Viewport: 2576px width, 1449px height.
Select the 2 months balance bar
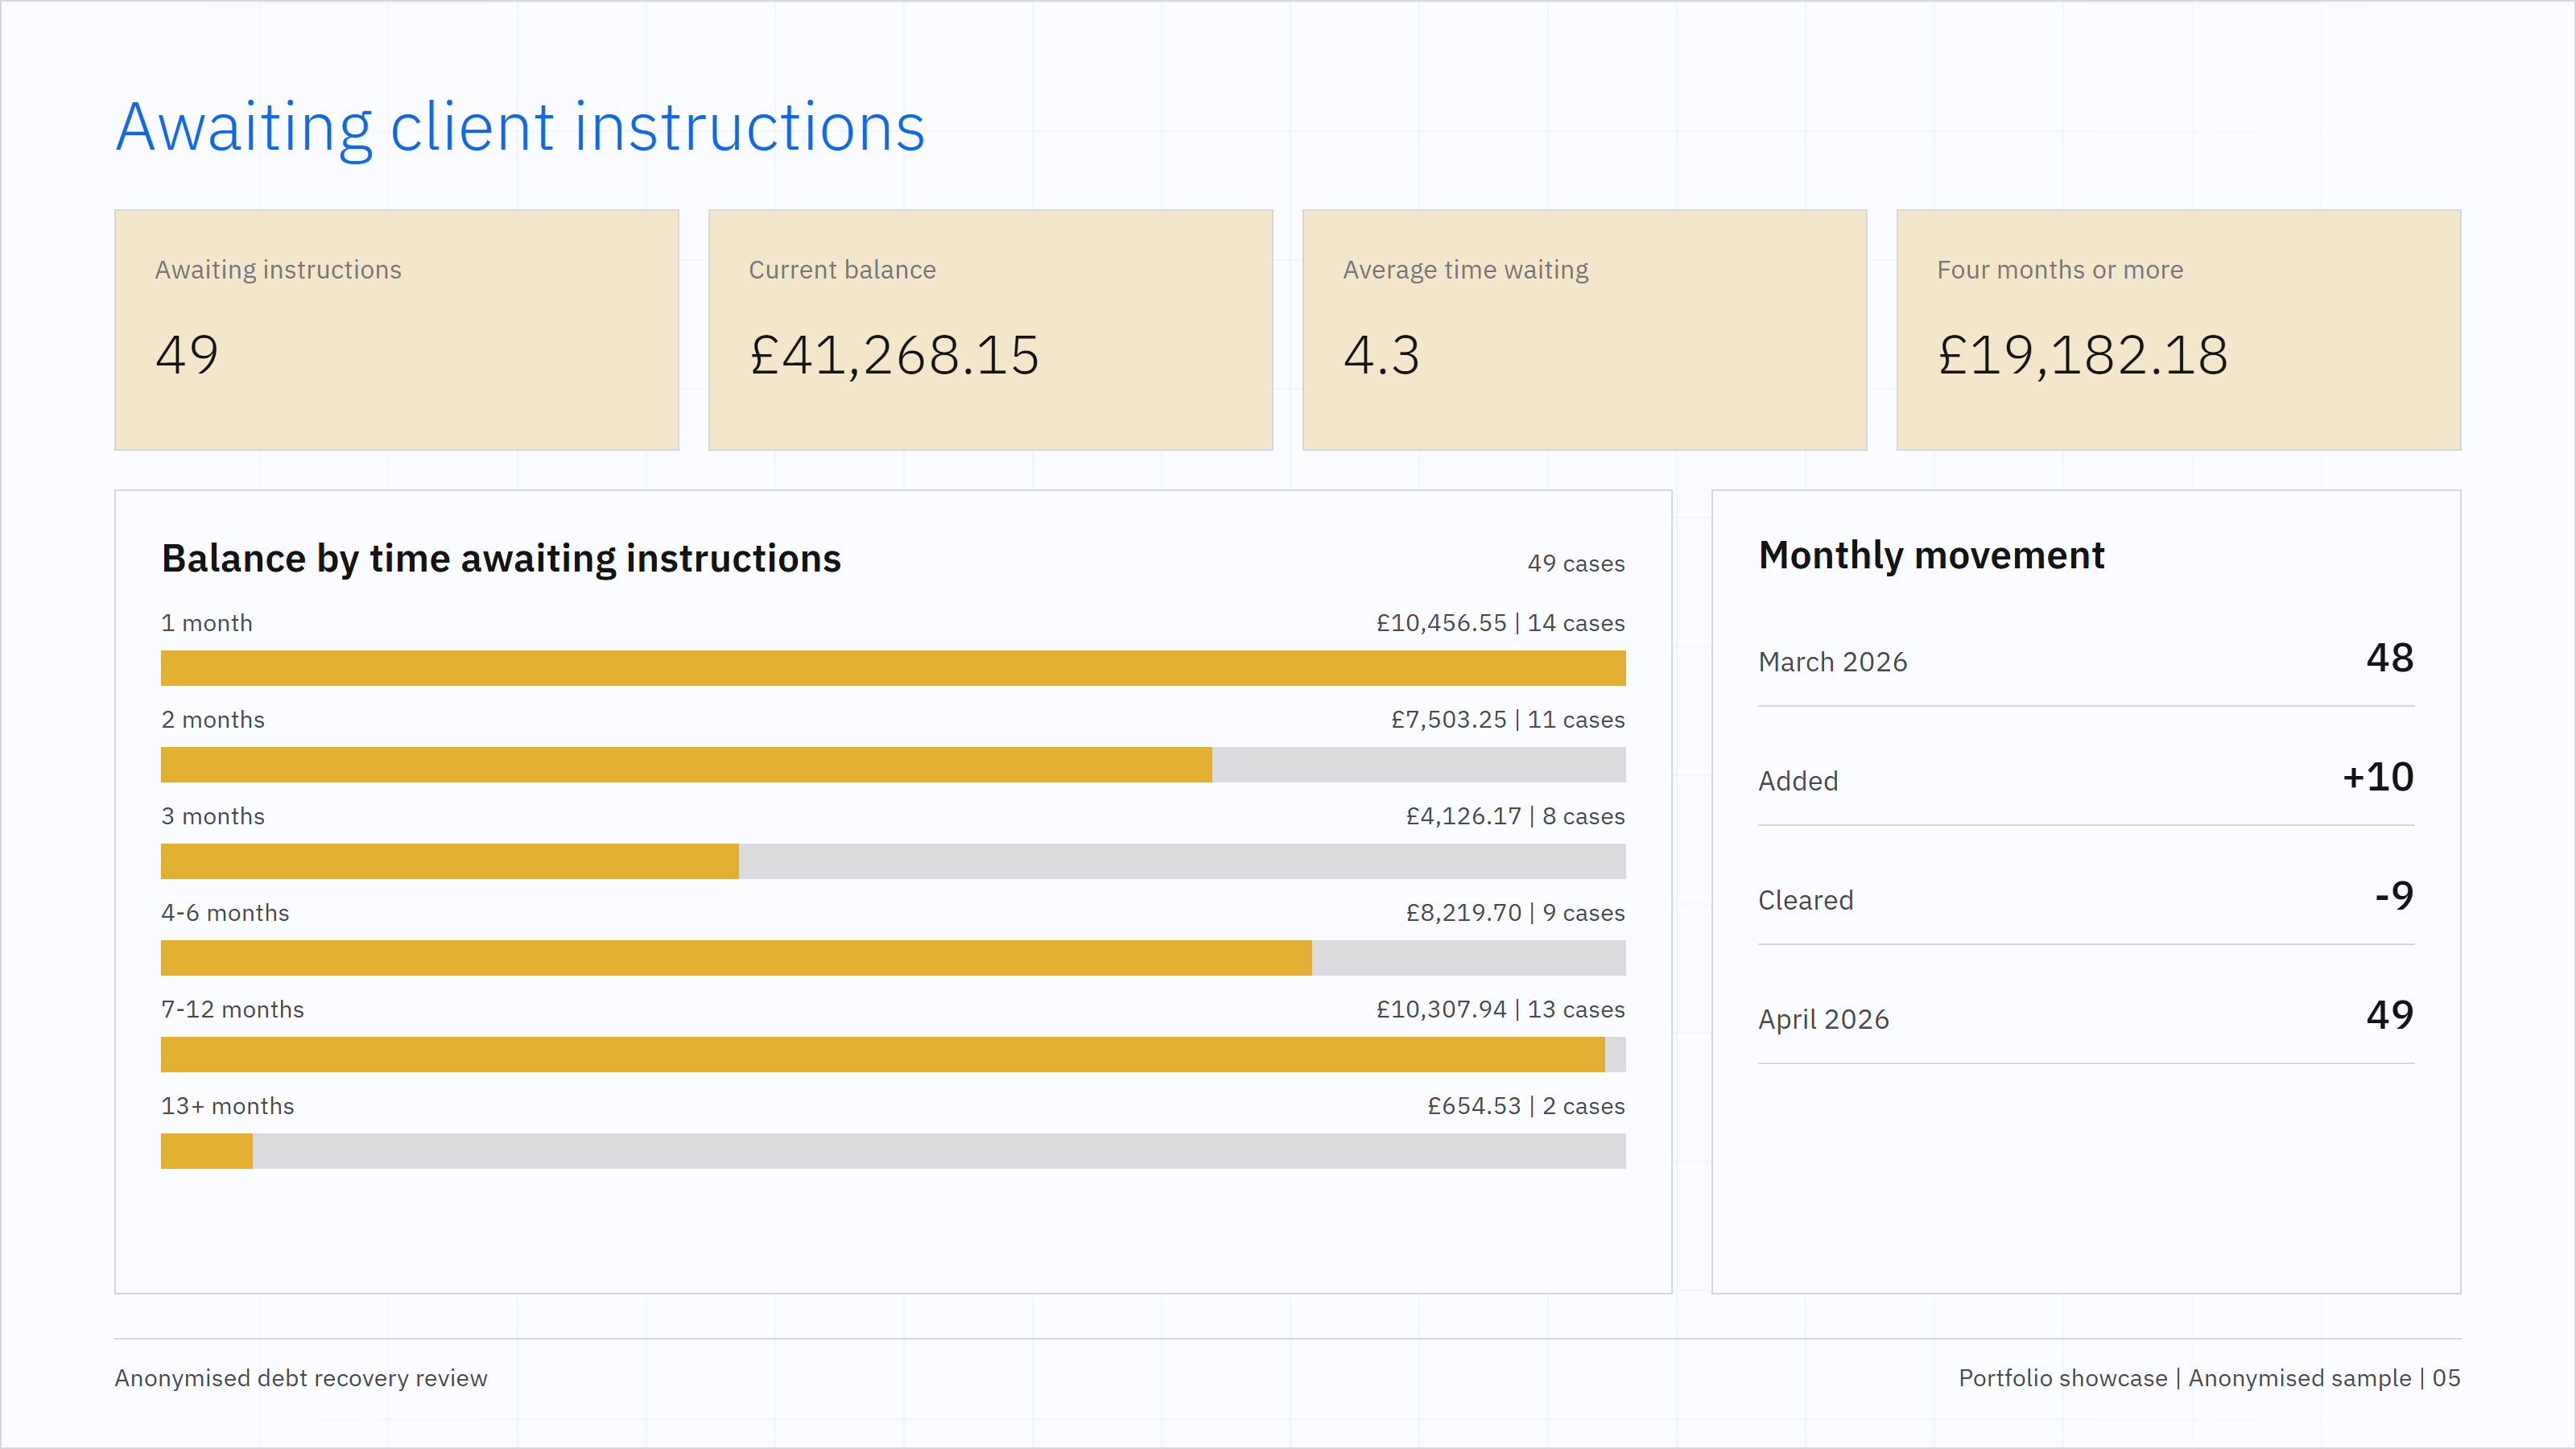point(893,765)
